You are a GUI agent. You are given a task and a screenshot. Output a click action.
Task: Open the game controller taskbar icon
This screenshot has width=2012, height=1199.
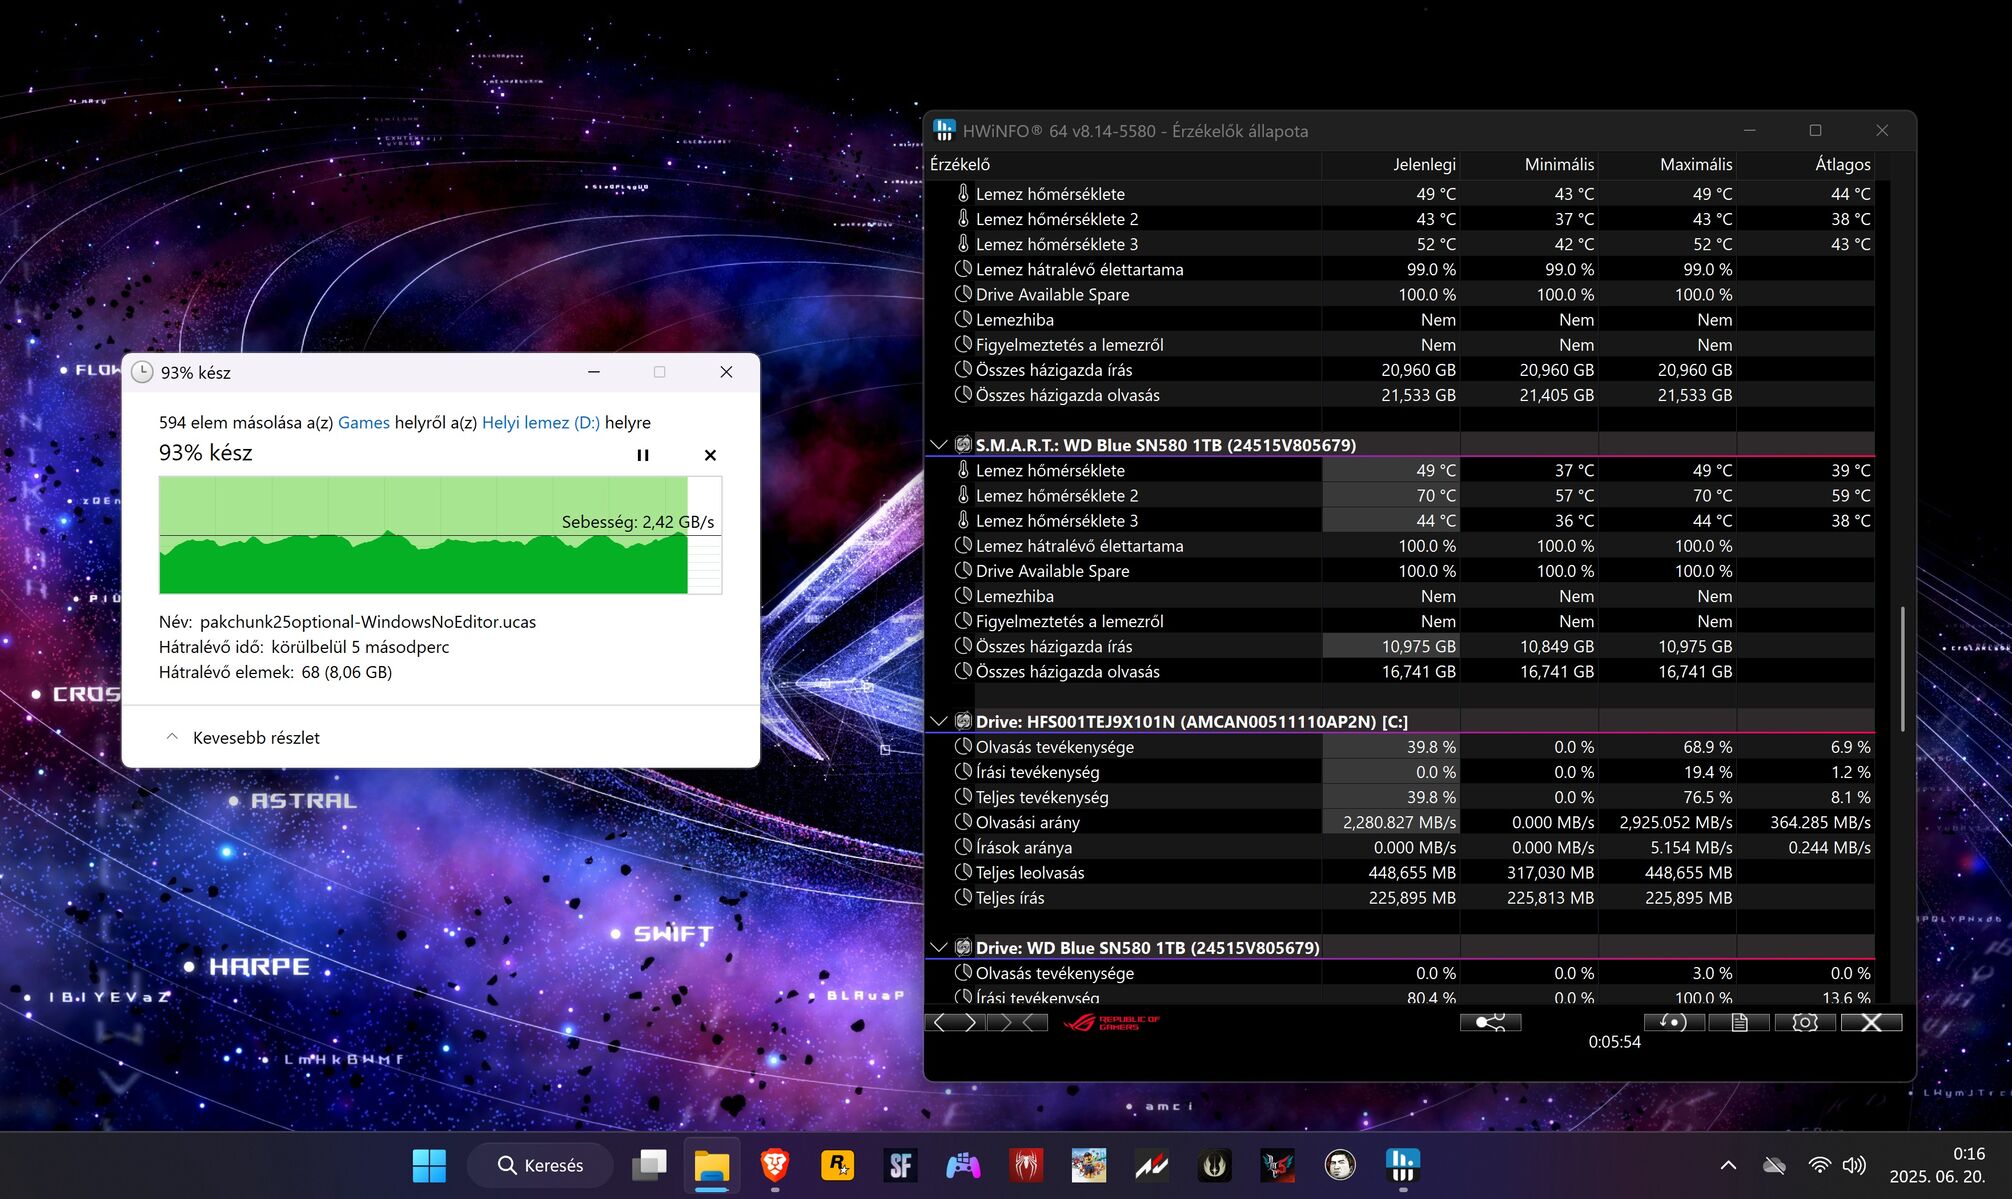pos(963,1165)
